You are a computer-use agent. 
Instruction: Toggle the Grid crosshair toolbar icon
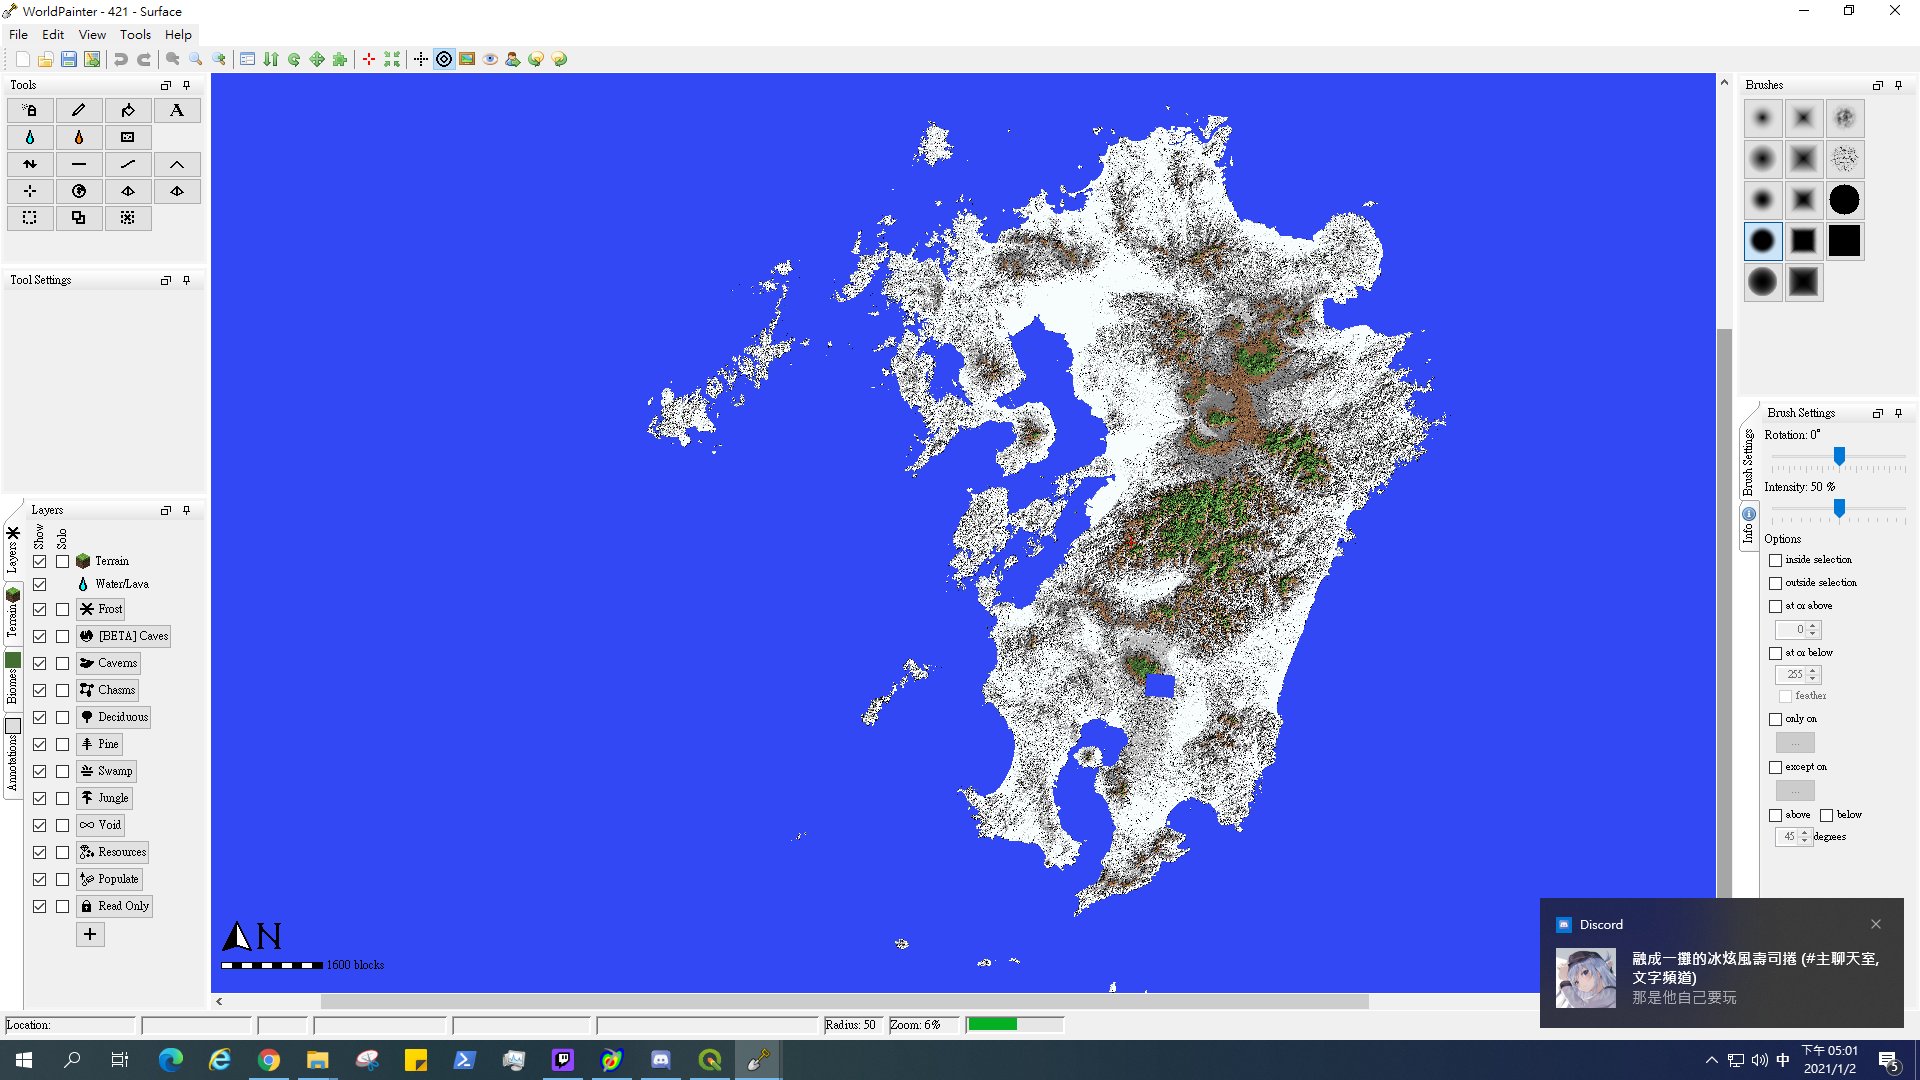tap(421, 59)
